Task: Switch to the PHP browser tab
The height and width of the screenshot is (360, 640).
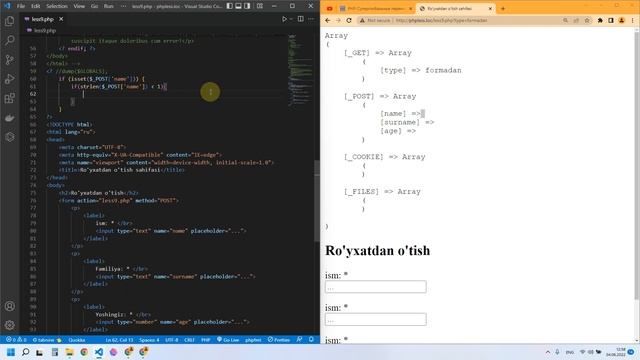Action: 376,9
